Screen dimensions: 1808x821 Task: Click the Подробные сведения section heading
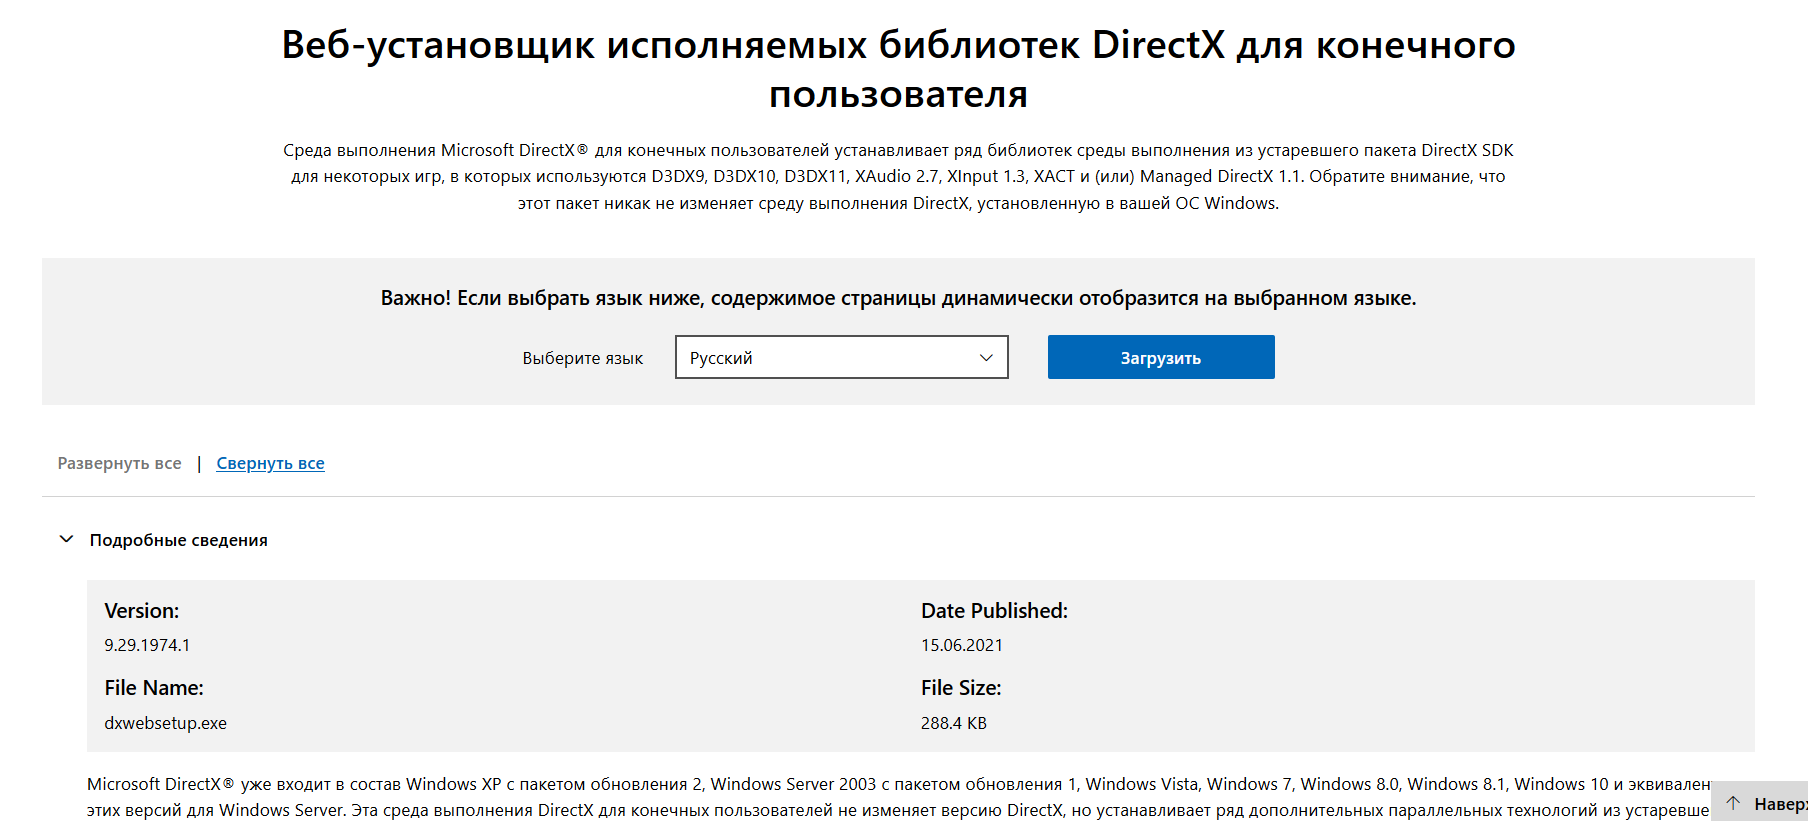(x=178, y=540)
